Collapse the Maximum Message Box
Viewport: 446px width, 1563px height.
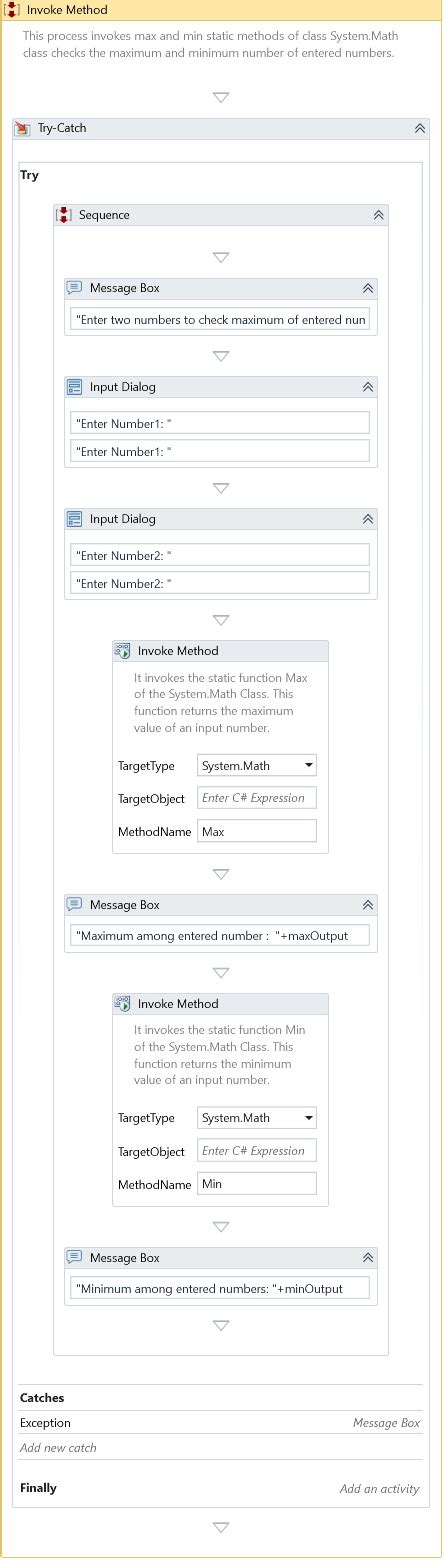point(368,905)
